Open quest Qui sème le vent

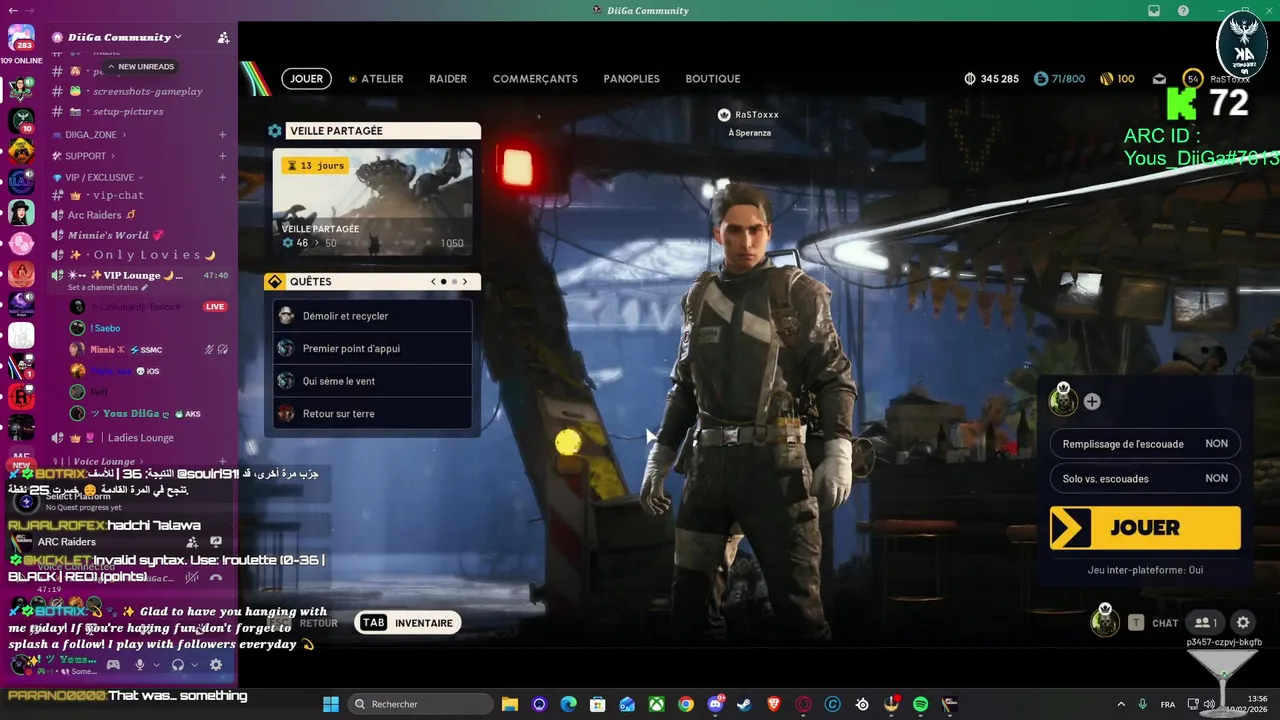(372, 381)
